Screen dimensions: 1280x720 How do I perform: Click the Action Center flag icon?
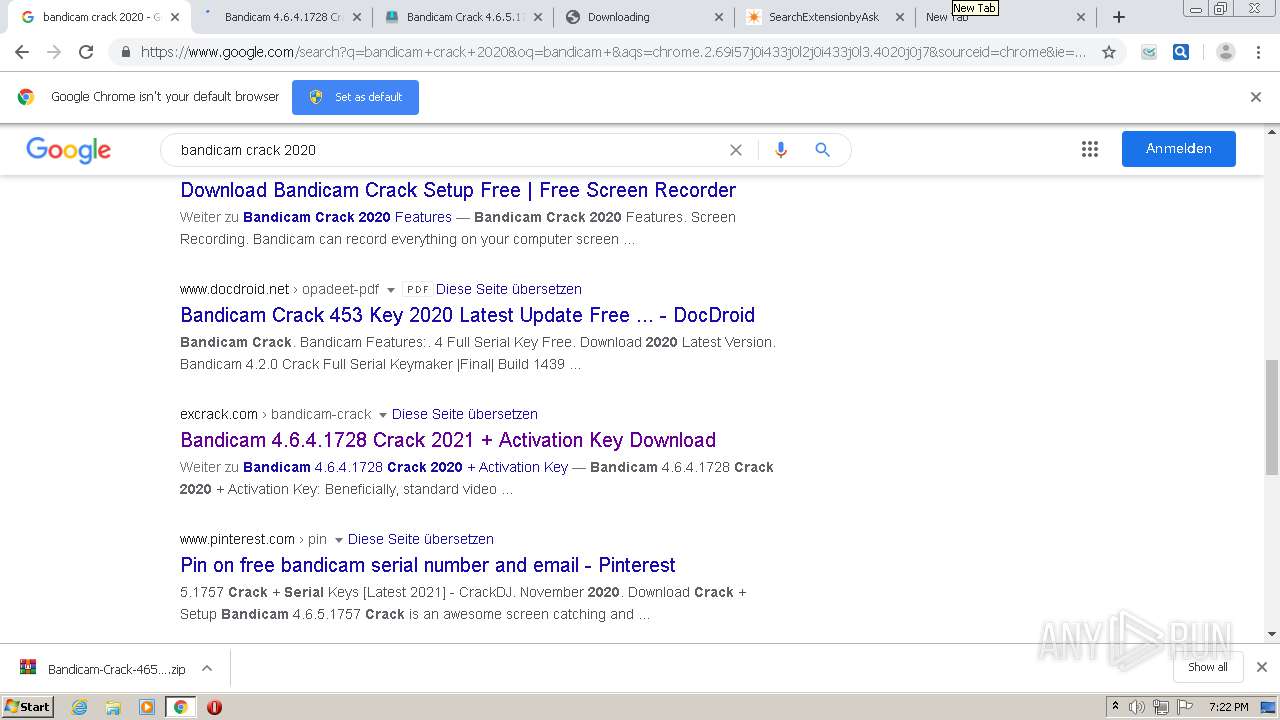click(x=1185, y=707)
